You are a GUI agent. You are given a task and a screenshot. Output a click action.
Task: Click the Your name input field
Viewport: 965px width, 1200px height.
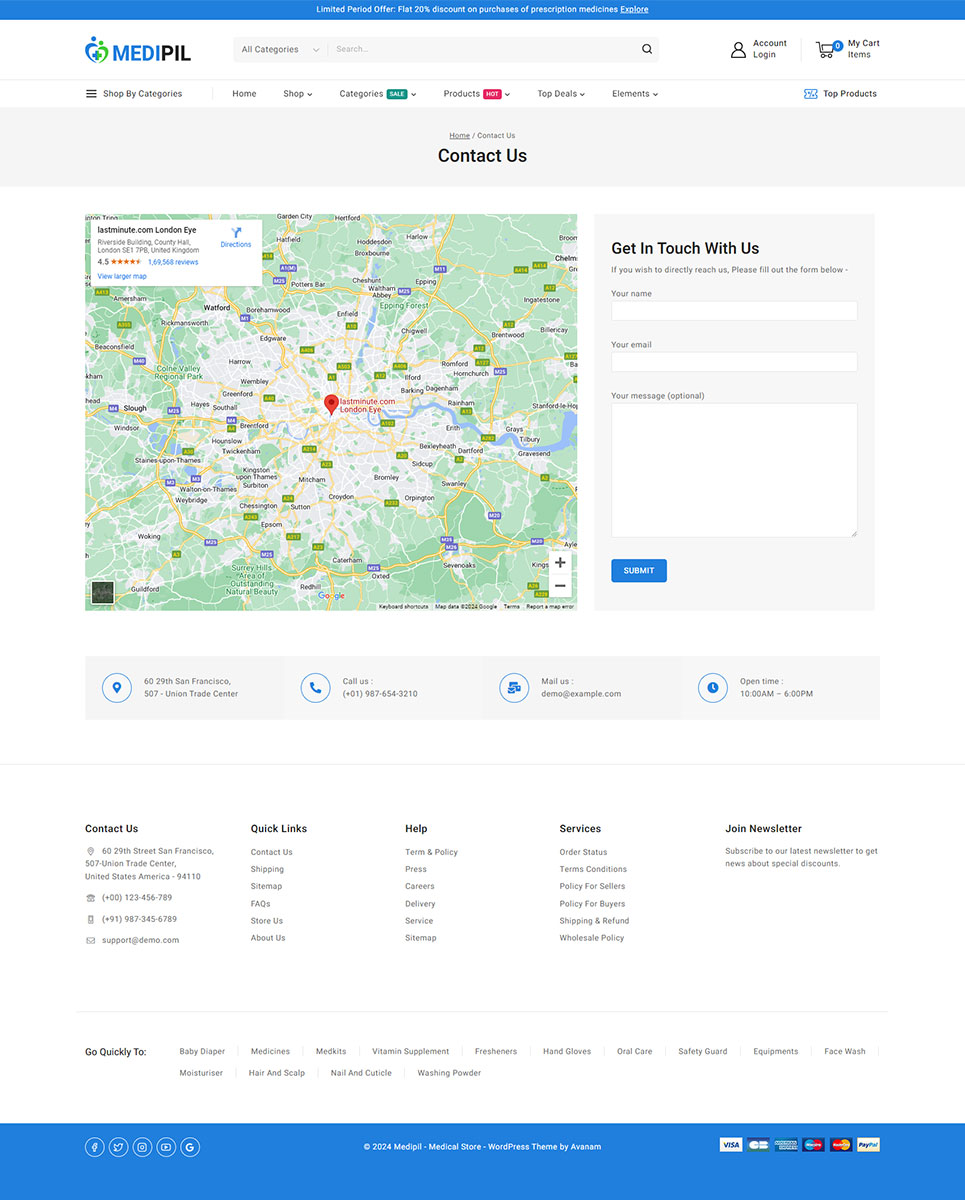tap(734, 311)
